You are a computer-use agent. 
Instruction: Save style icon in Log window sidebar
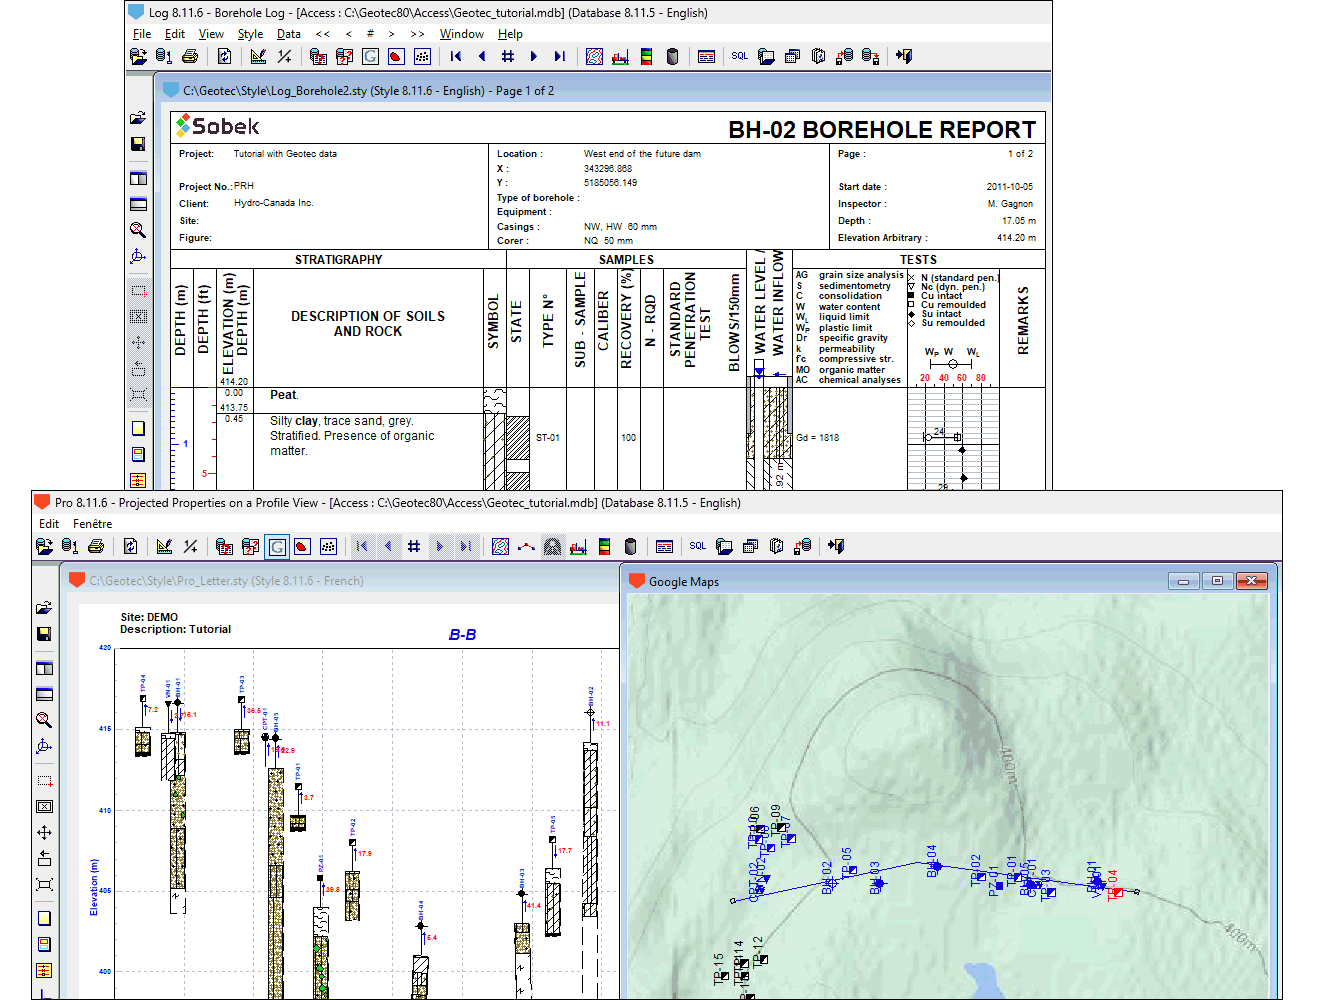click(x=138, y=144)
